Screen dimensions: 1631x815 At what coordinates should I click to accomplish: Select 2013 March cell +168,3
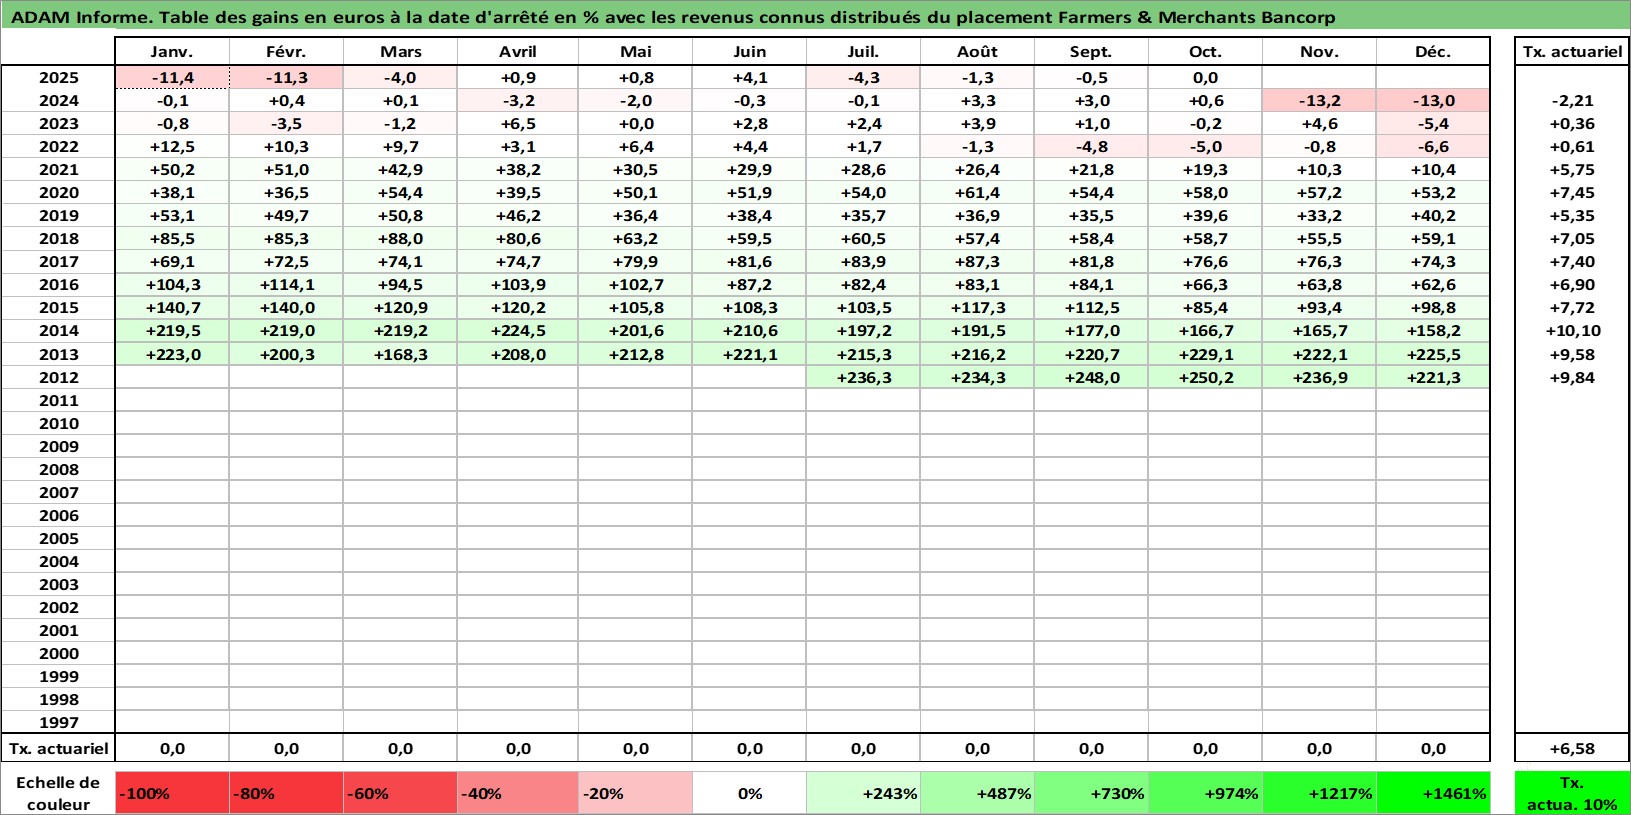[400, 354]
